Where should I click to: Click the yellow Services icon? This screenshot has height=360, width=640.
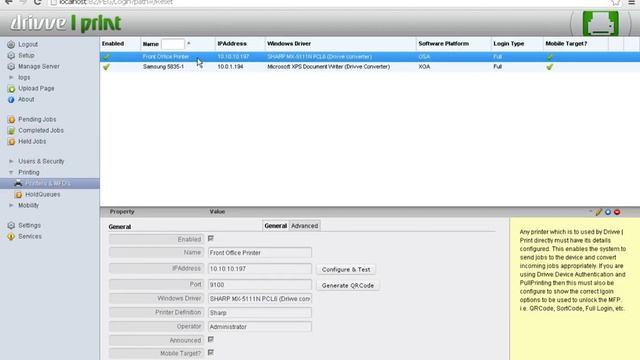[11, 236]
